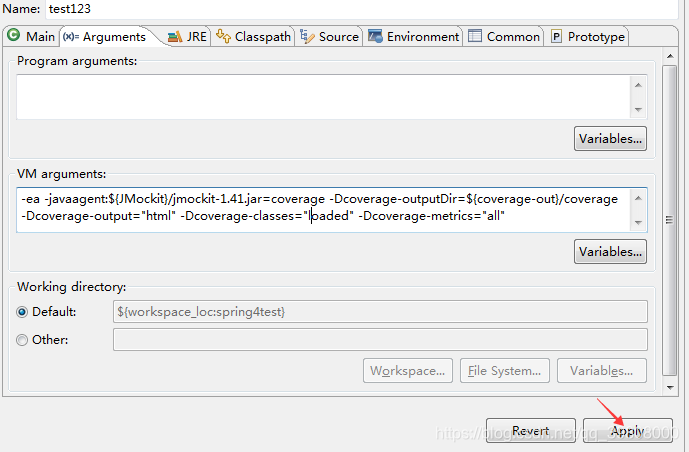Screen dimensions: 689x452
Task: Click the File System... button
Action: (504, 371)
